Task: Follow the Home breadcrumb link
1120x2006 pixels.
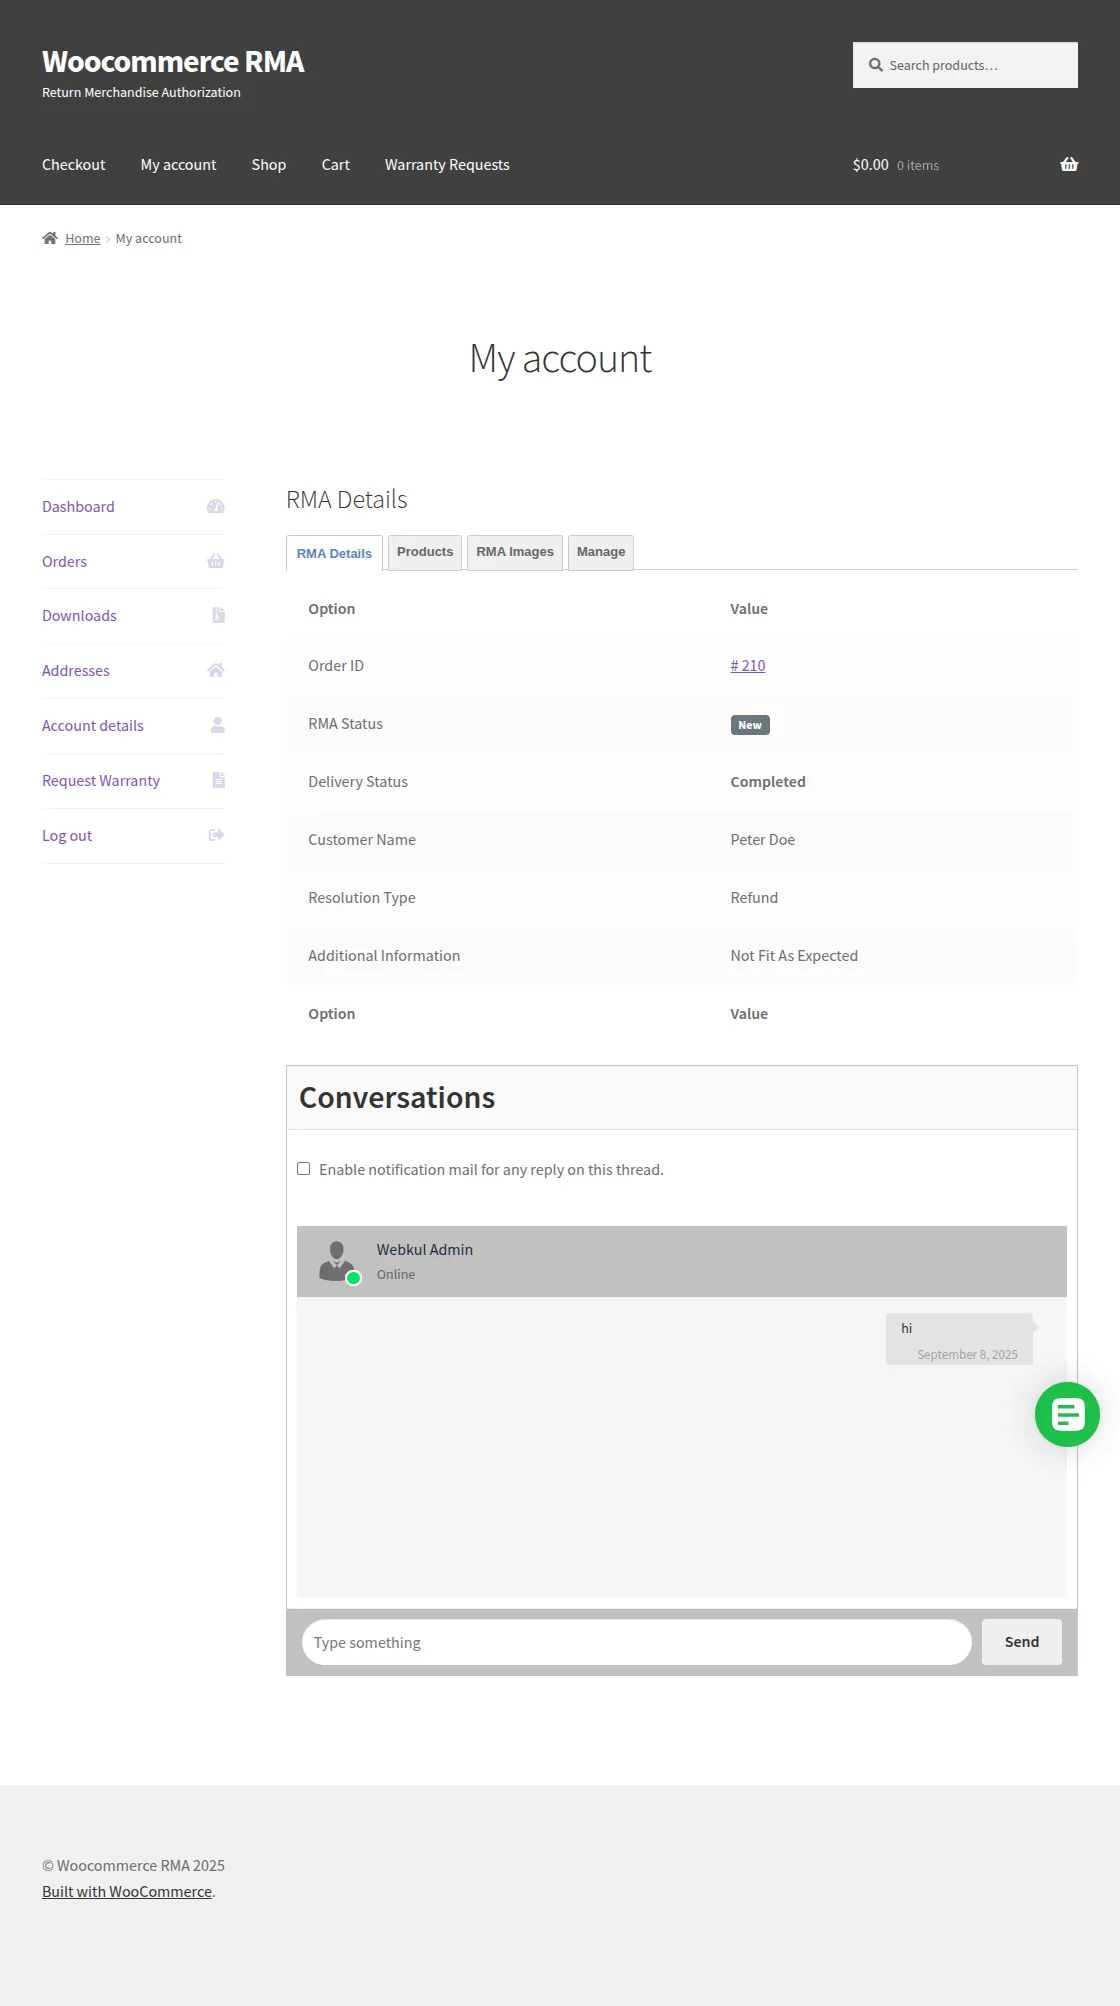Action: 83,238
